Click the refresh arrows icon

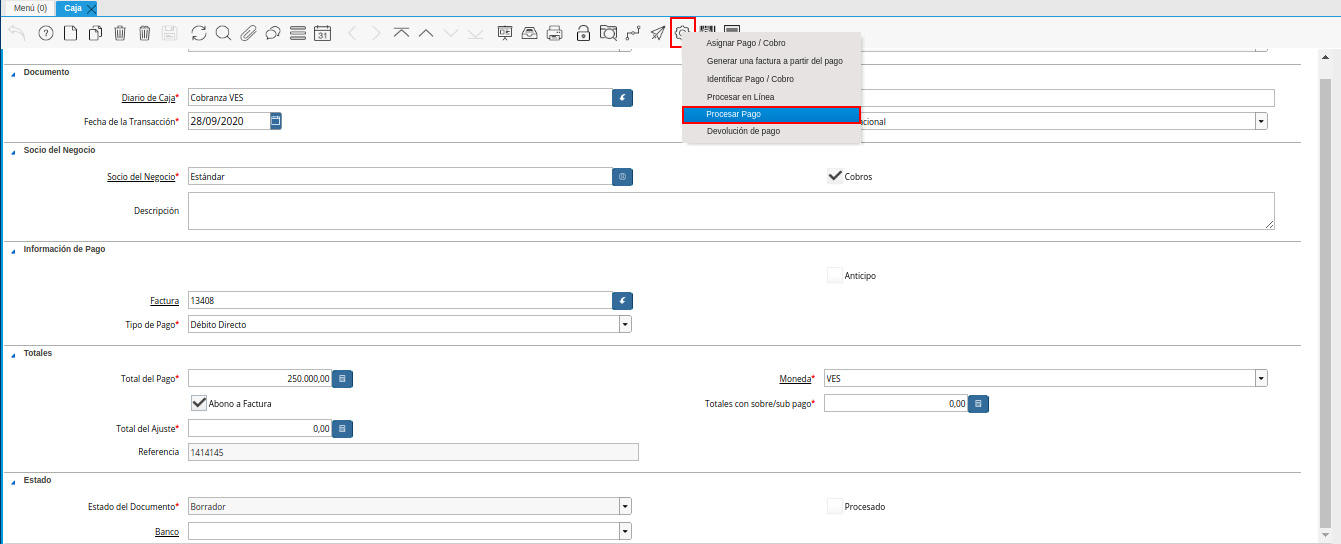[198, 33]
